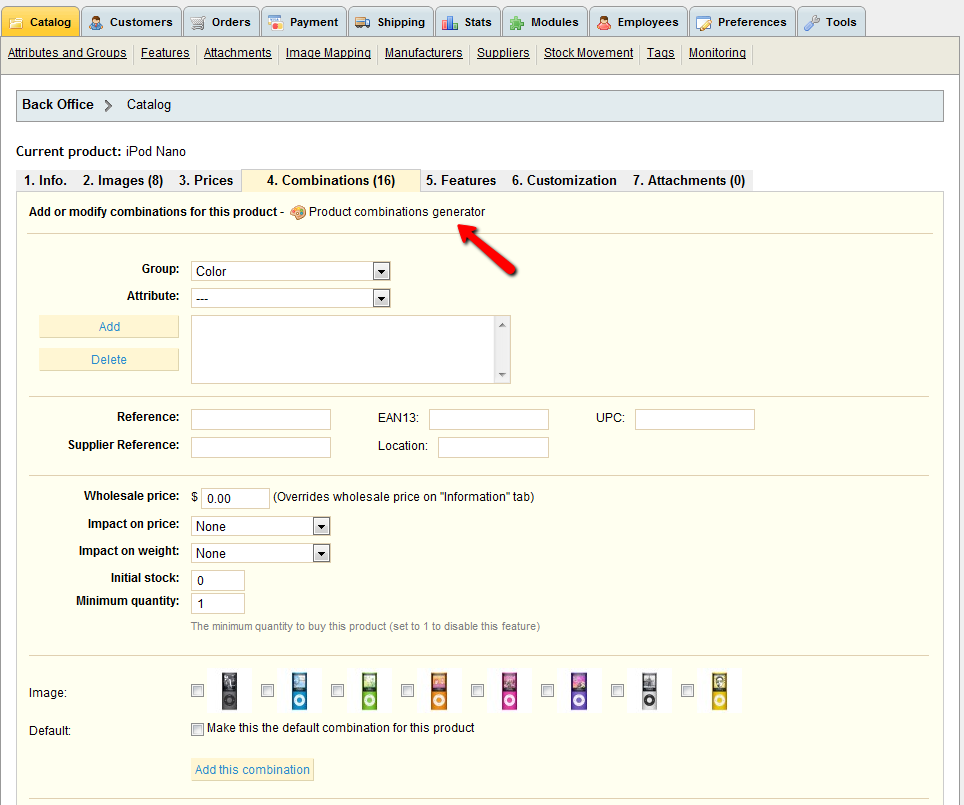Screen dimensions: 964x805
Task: Click the green iPod image thumbnail
Action: point(369,691)
